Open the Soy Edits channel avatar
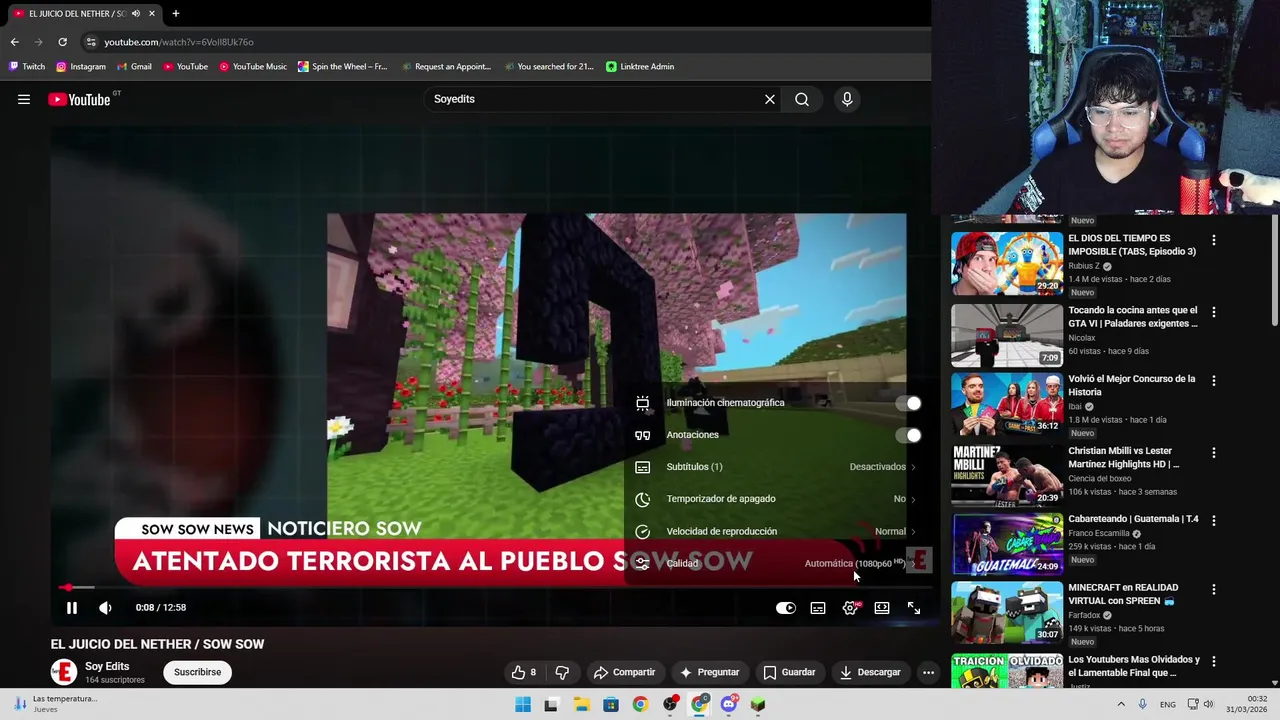The image size is (1280, 720). point(64,672)
